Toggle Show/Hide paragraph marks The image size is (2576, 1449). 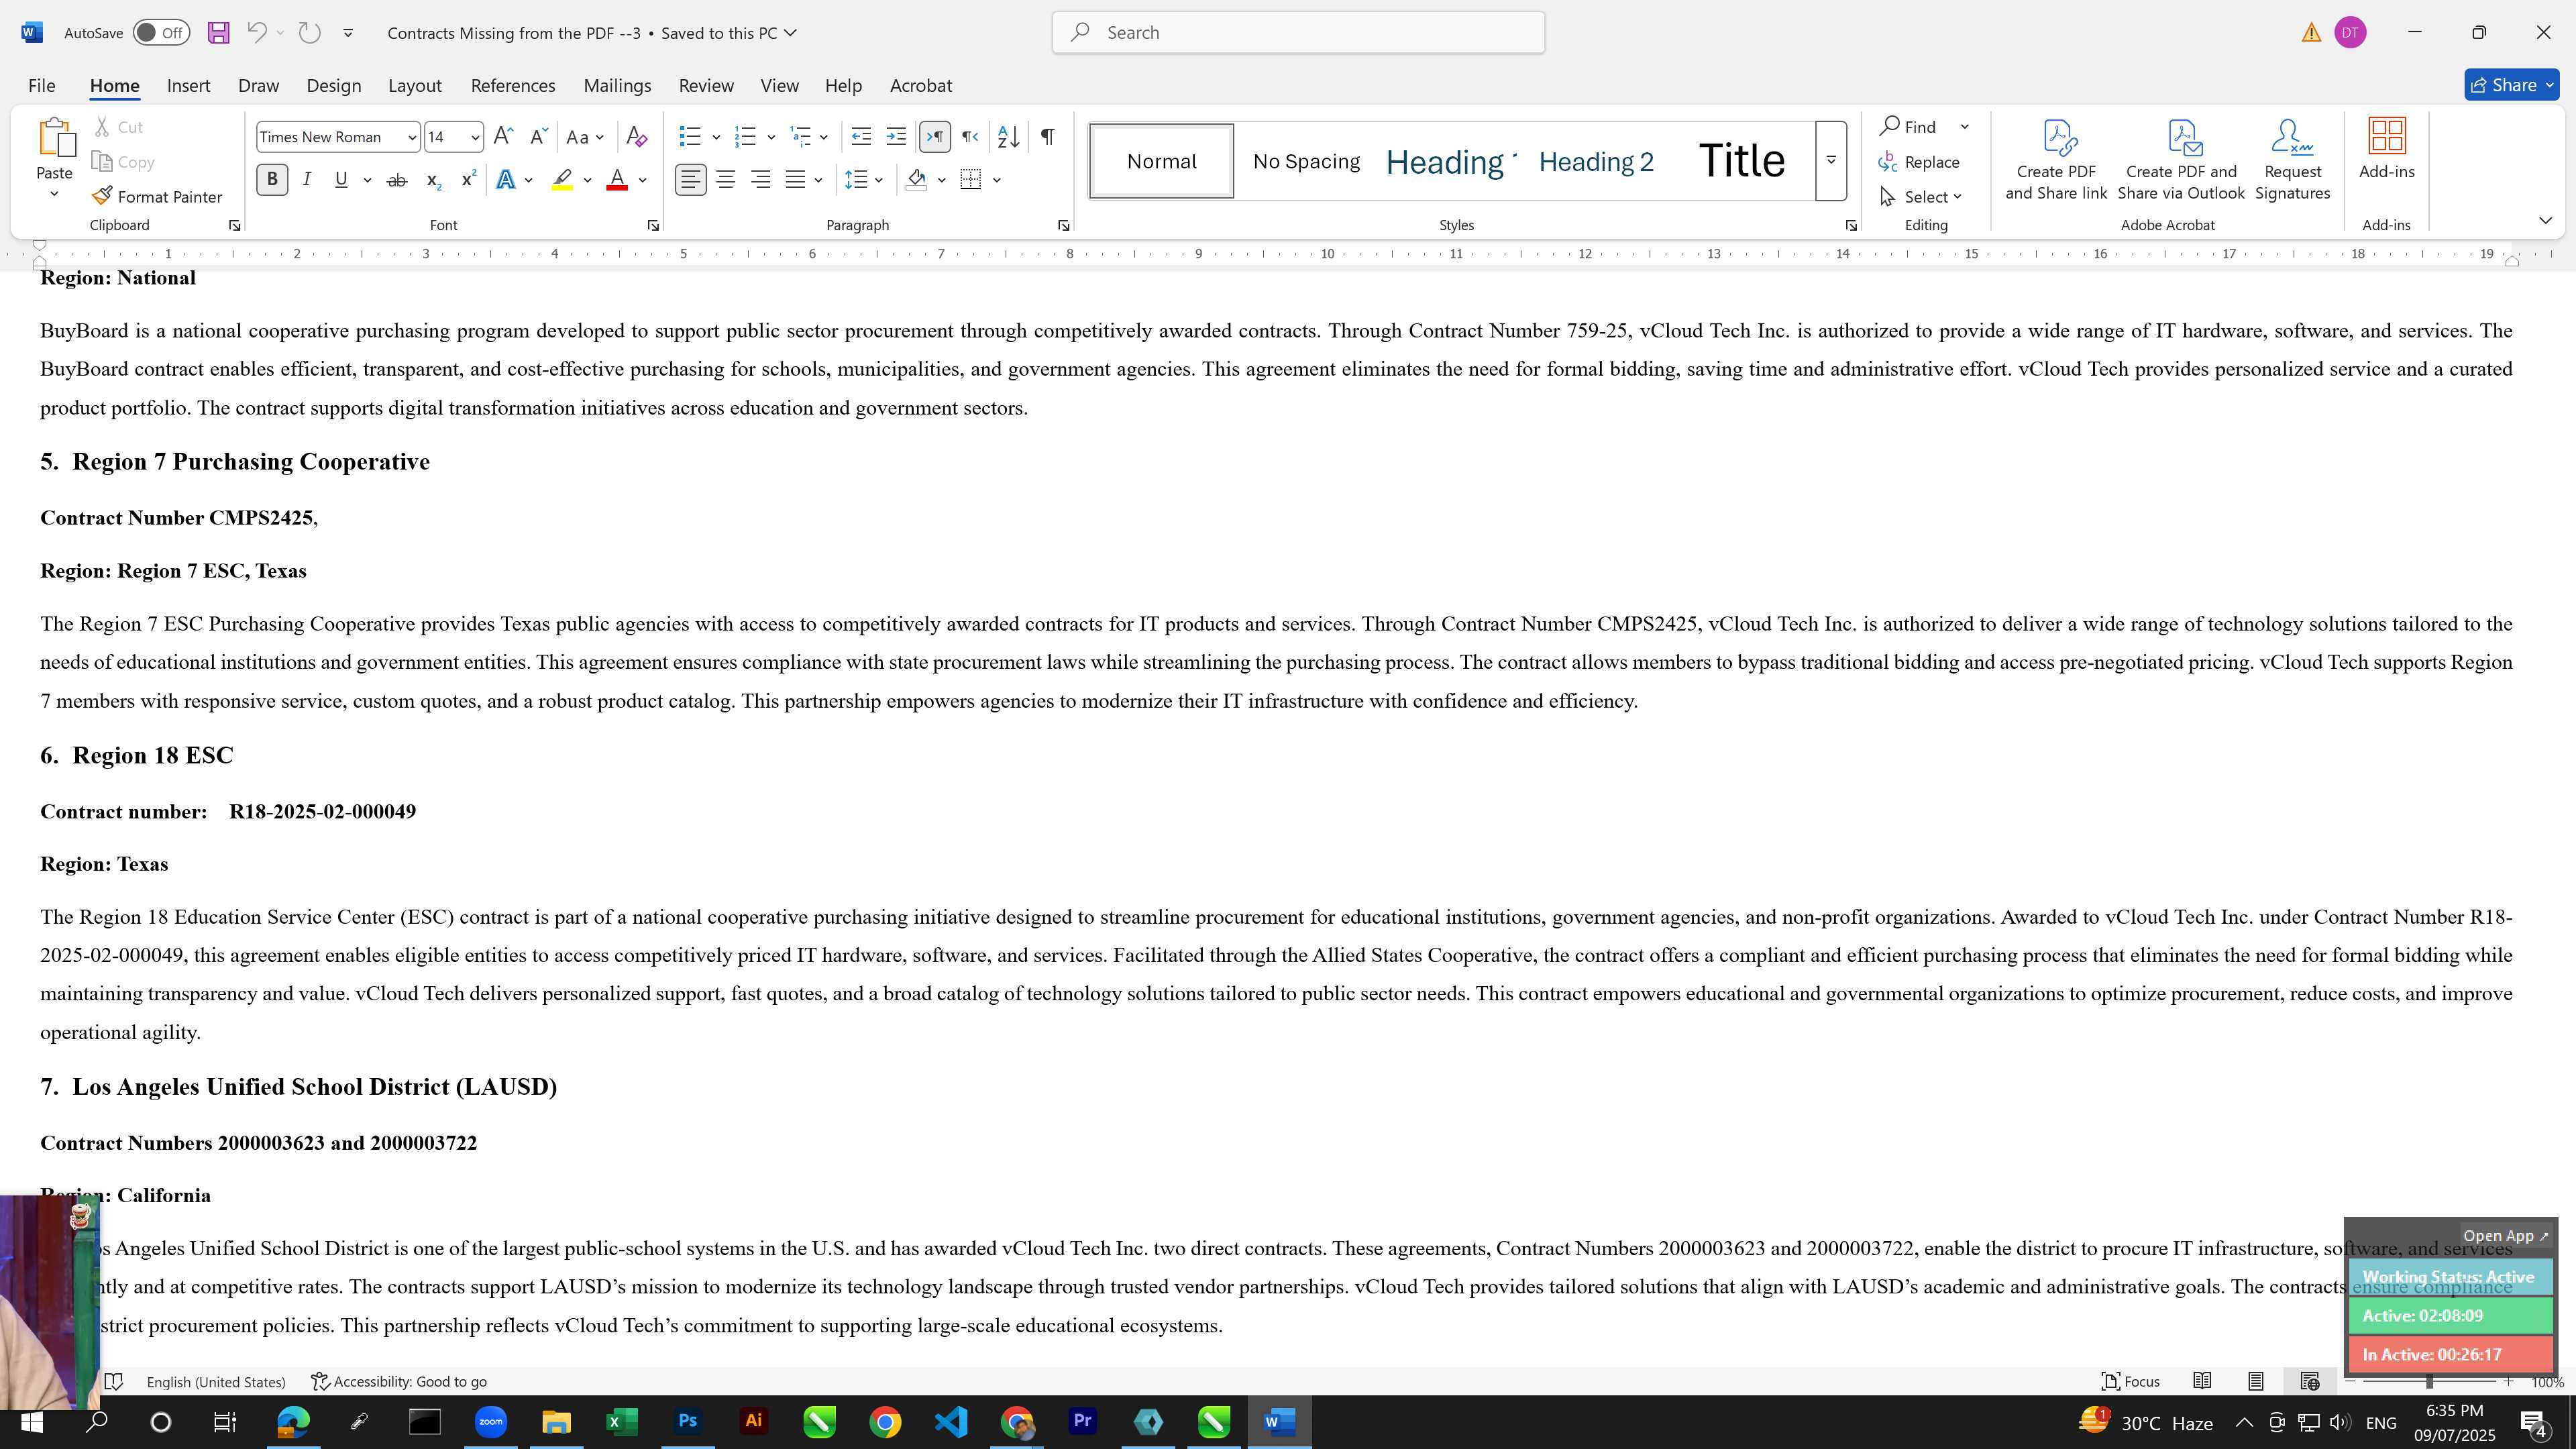[1047, 137]
